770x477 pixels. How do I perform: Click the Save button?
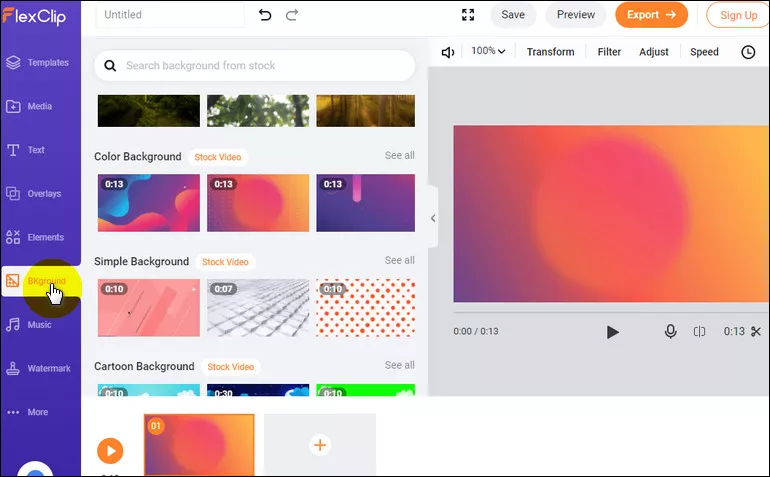point(513,15)
